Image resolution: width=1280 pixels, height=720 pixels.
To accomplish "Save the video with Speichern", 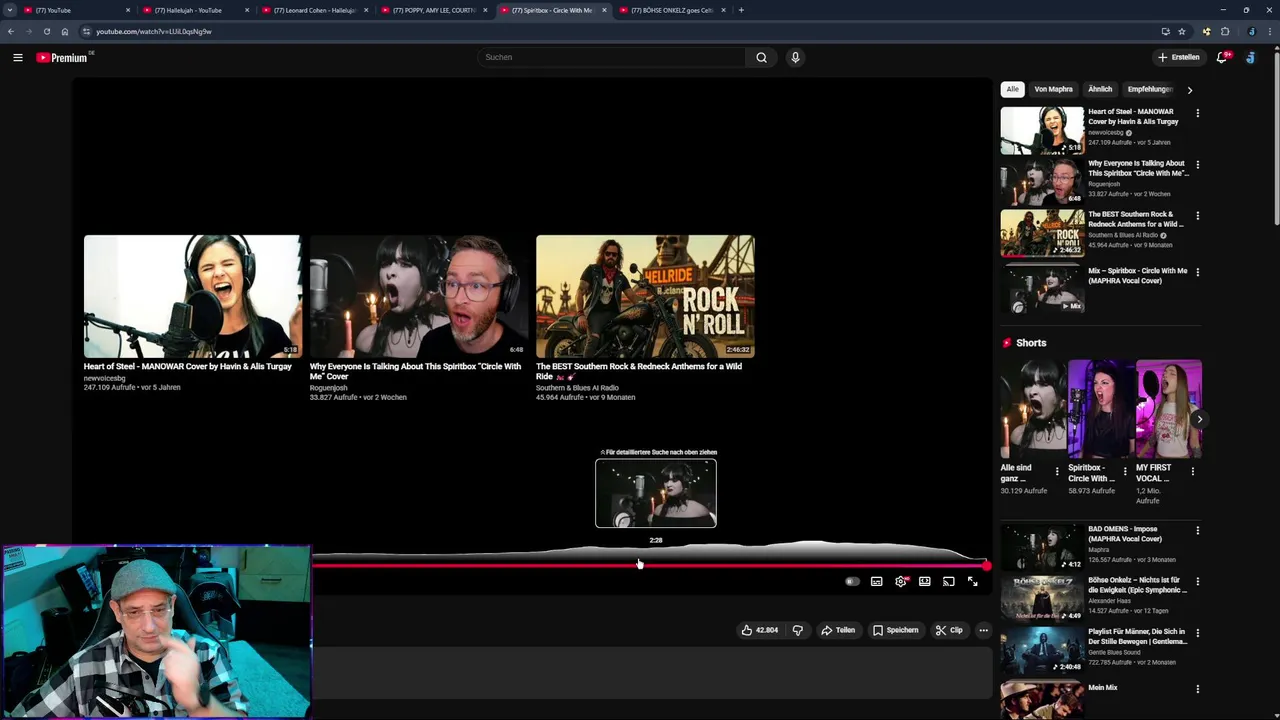I will click(895, 630).
